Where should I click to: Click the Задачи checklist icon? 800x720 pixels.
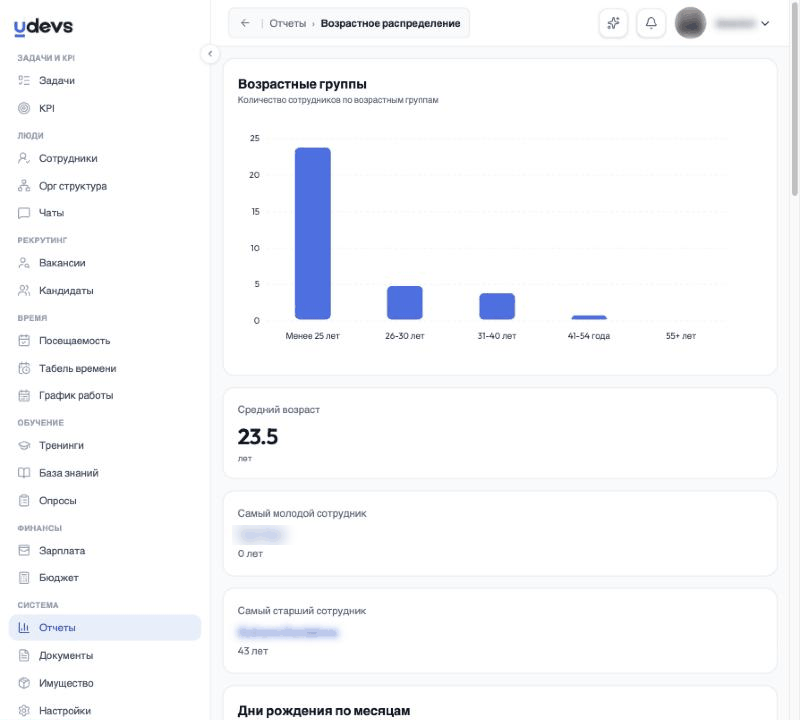pos(24,80)
